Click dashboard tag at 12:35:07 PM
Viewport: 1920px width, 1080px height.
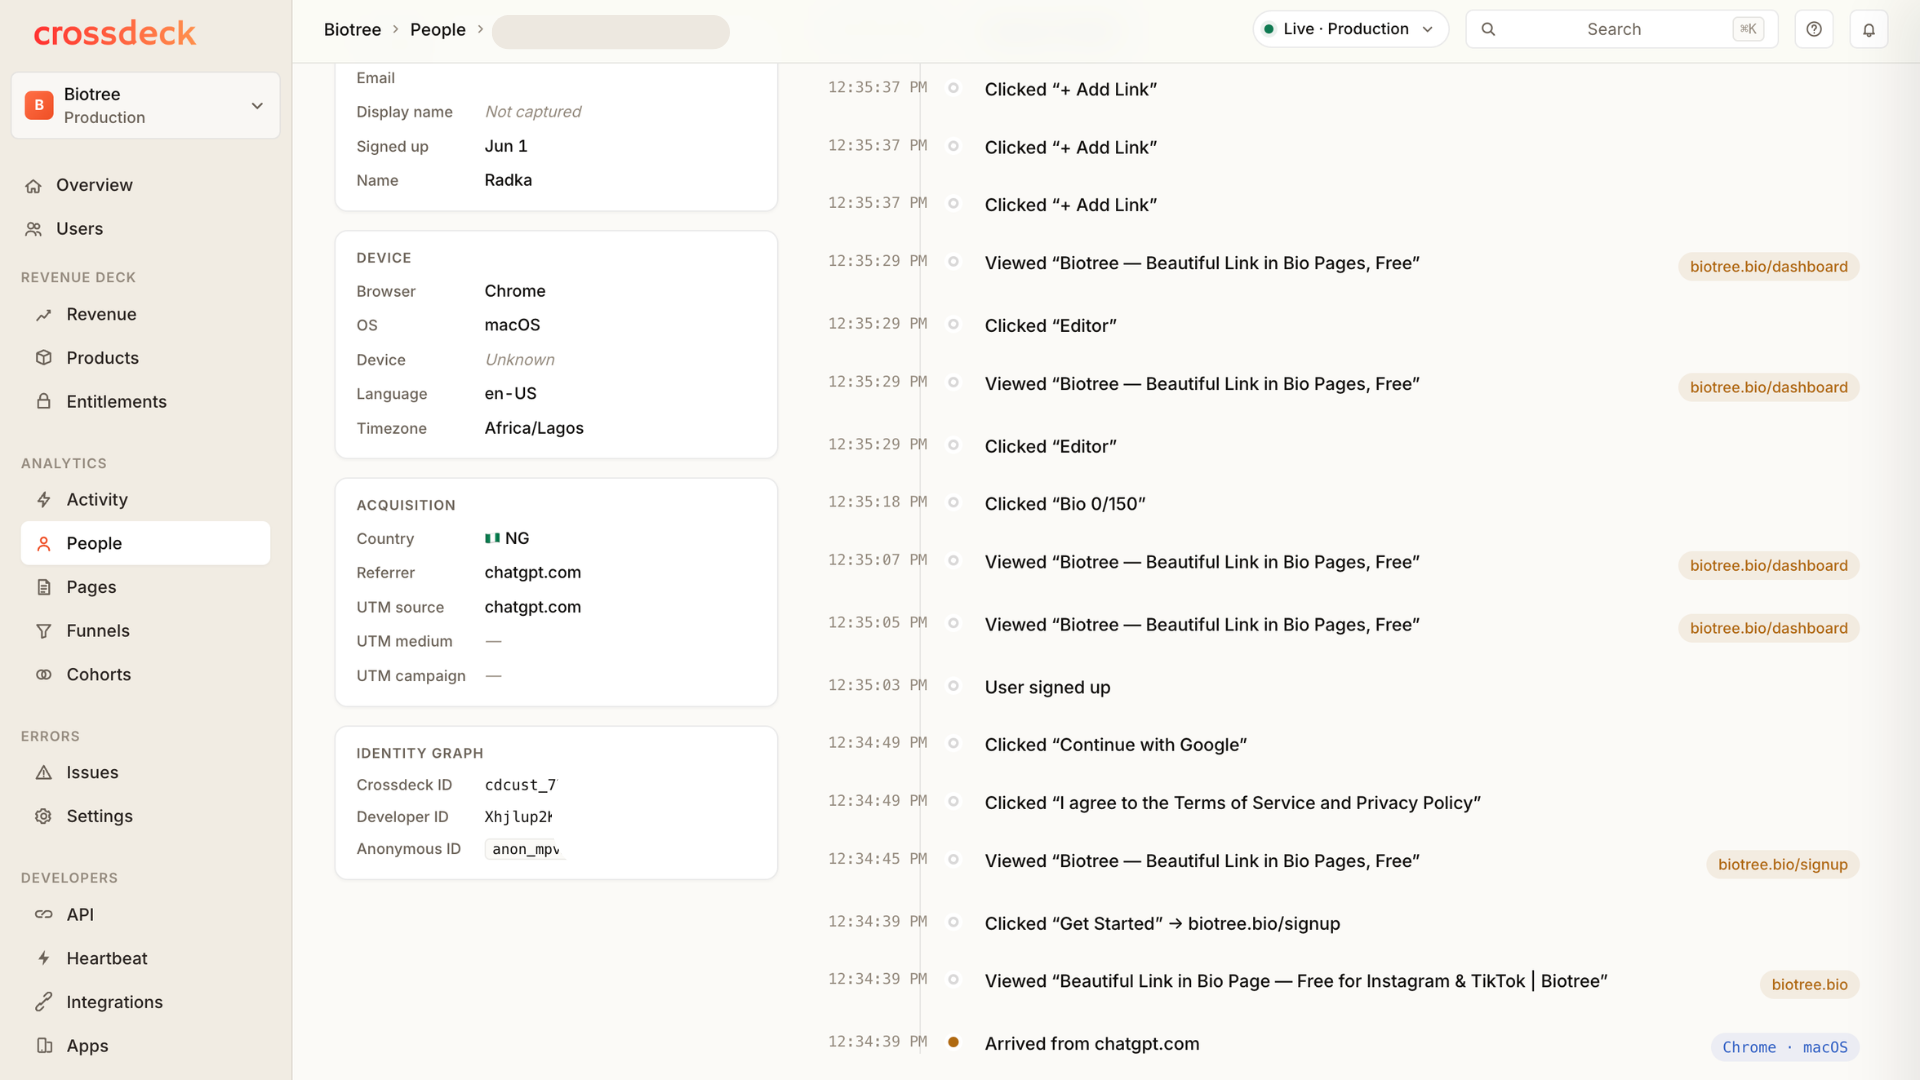[x=1769, y=566]
